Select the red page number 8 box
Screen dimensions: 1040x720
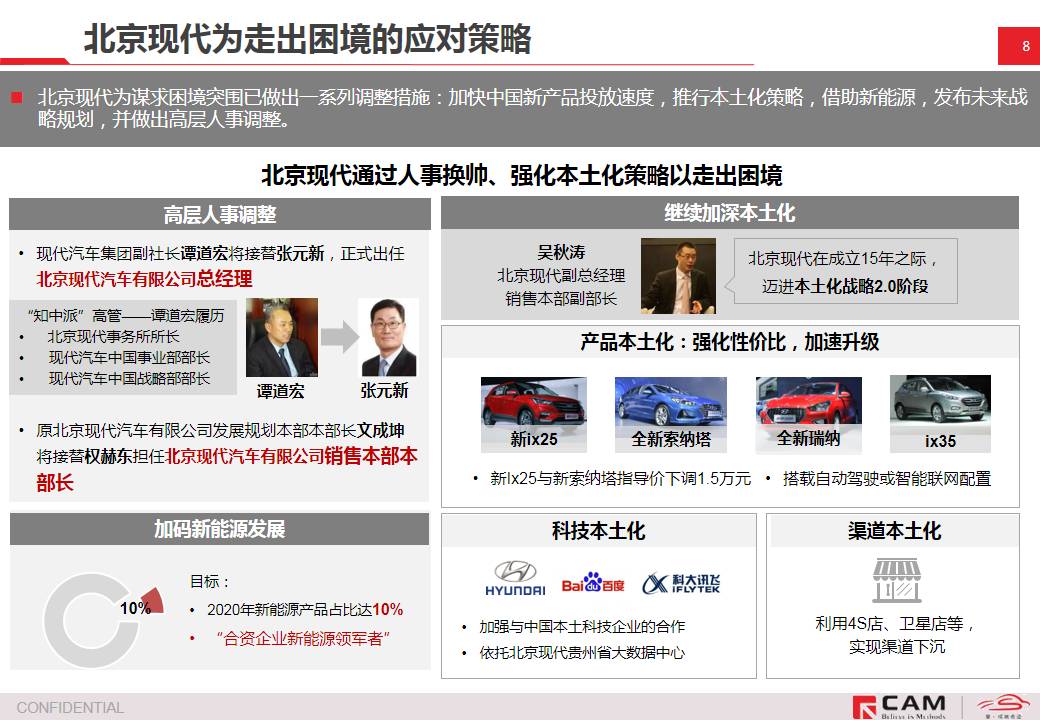coord(1019,46)
